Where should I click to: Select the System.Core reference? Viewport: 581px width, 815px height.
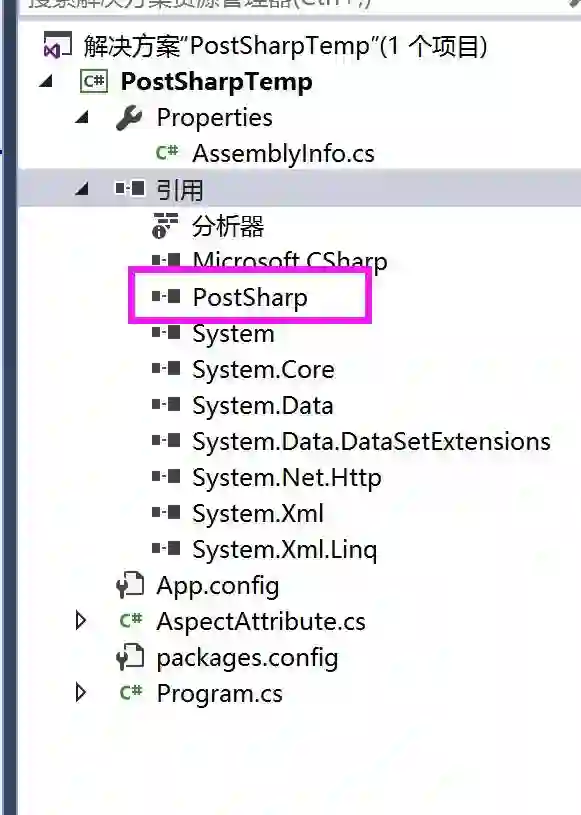[x=263, y=370]
